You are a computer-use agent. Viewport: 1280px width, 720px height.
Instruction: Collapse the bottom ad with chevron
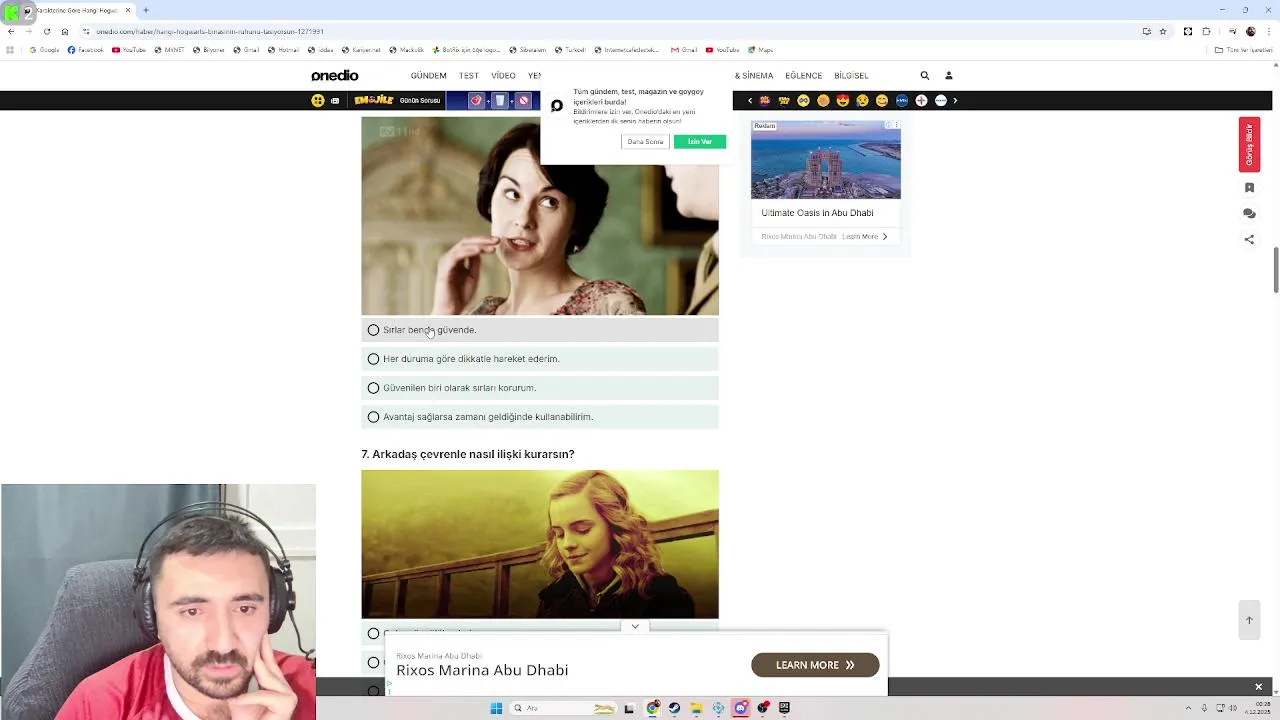tap(635, 627)
